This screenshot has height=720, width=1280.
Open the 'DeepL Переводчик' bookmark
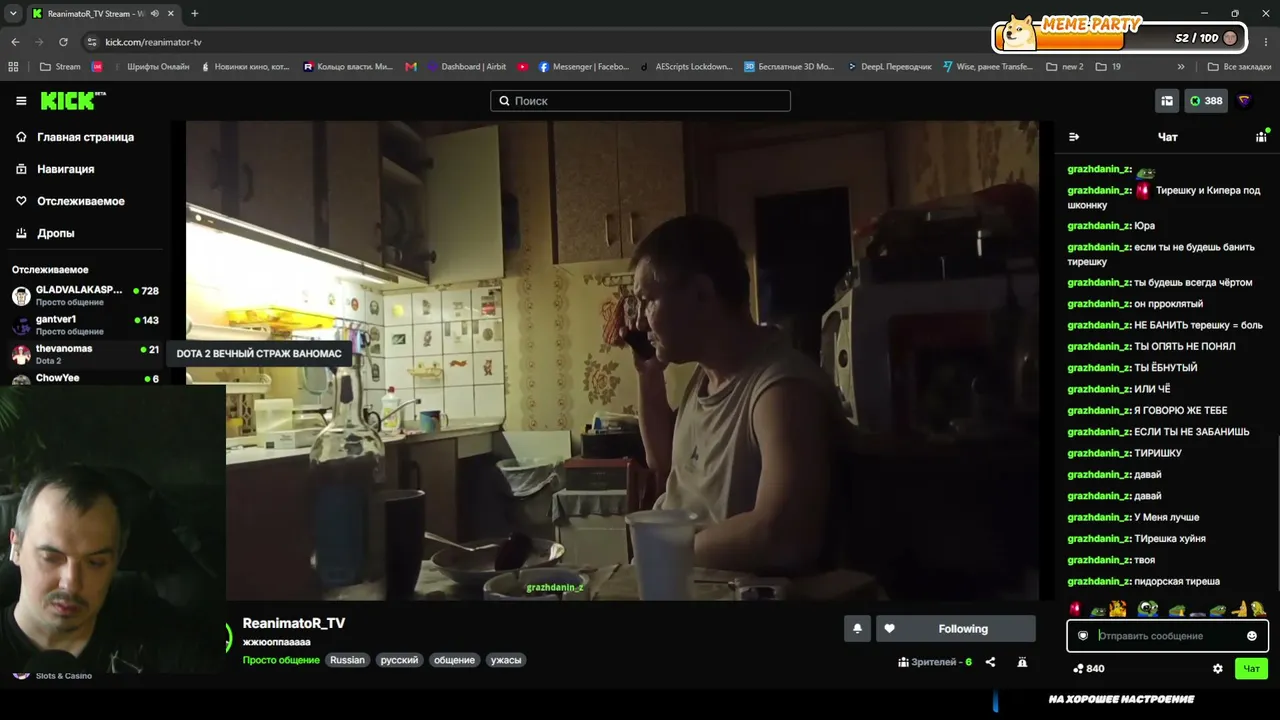888,67
